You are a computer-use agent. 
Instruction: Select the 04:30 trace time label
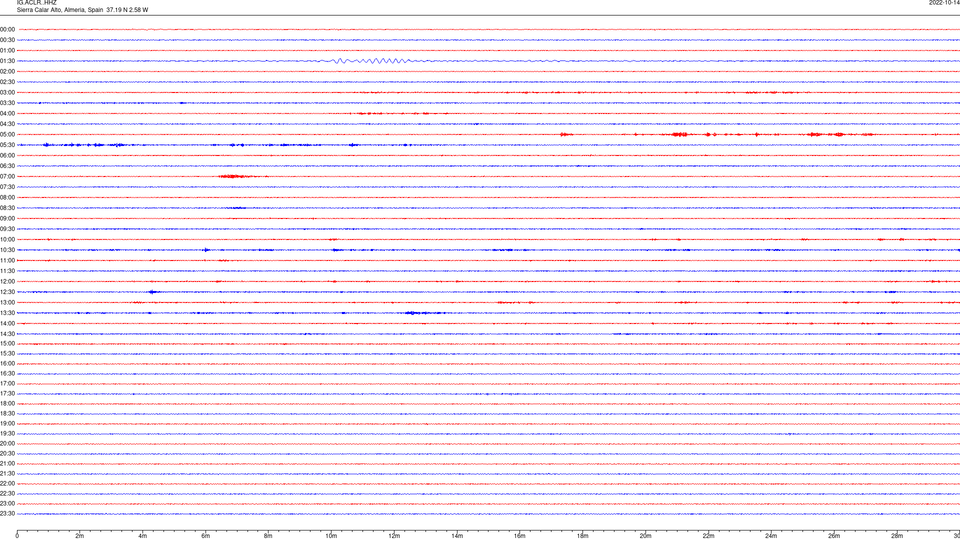[x=7, y=124]
